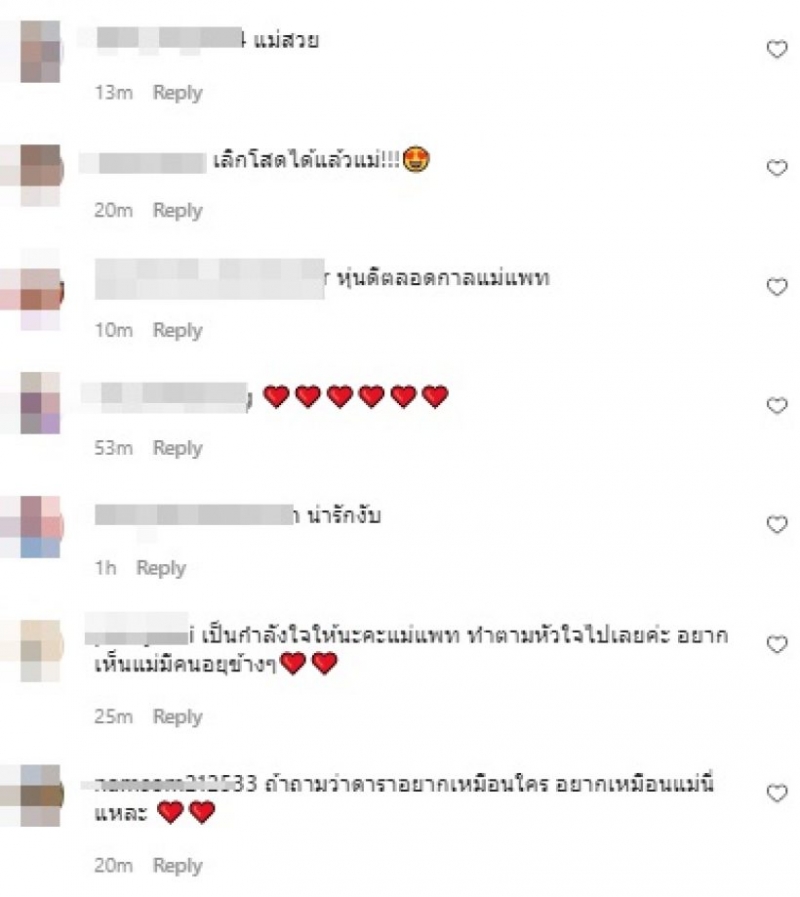The image size is (800, 897).
Task: Like the 'ถ้าถามว่าดาราอยากเหมือนใคร' comment heart
Action: (777, 793)
